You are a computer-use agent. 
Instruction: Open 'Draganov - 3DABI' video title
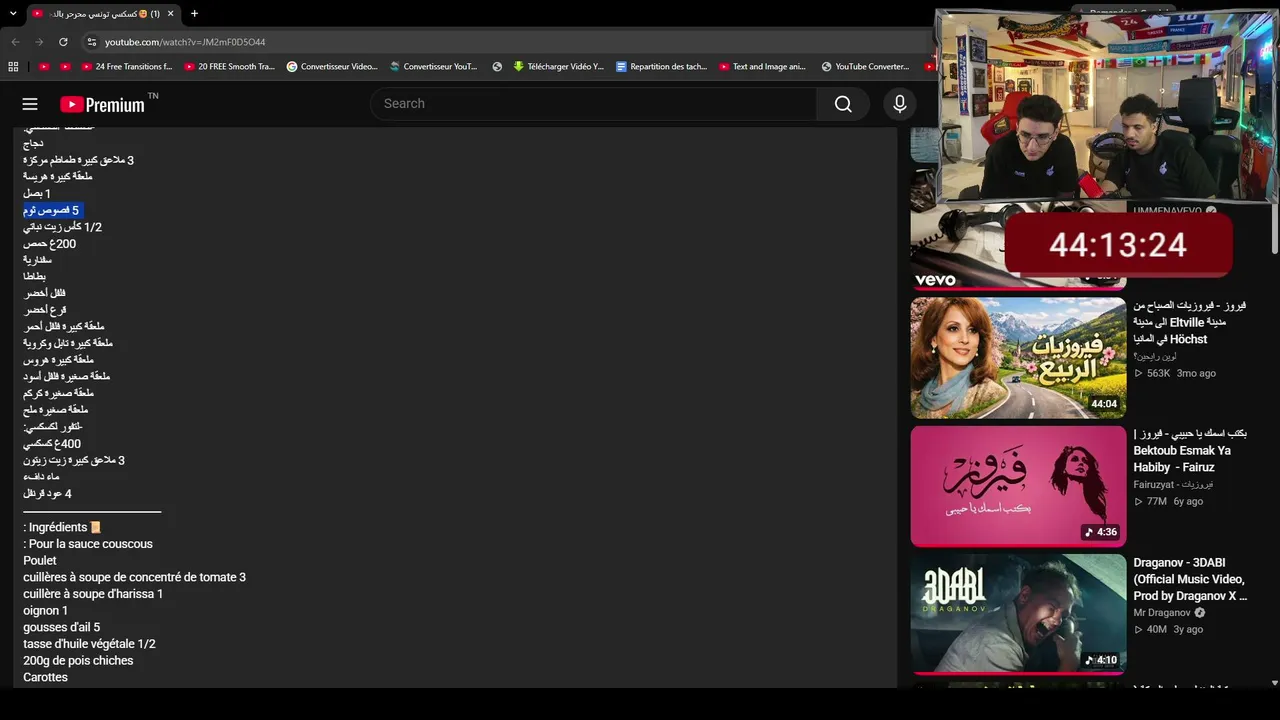pyautogui.click(x=1190, y=579)
